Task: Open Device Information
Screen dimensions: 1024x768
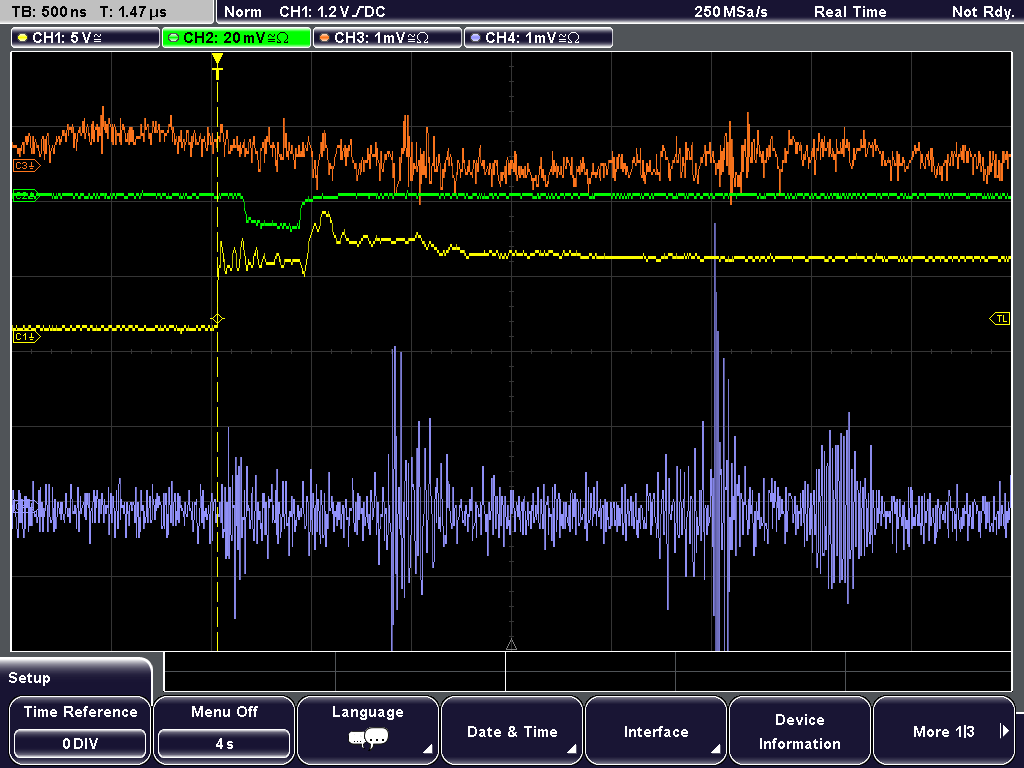Action: (799, 730)
